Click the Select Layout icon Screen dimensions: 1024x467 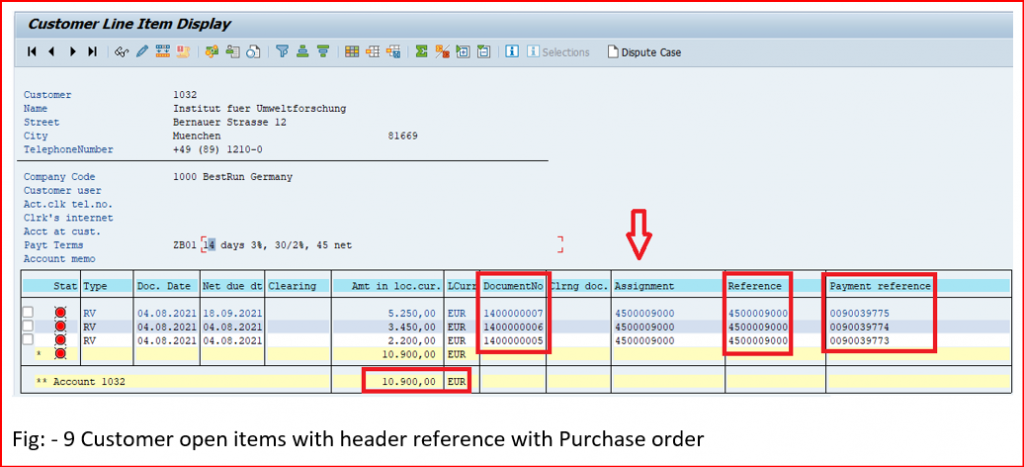[x=373, y=52]
